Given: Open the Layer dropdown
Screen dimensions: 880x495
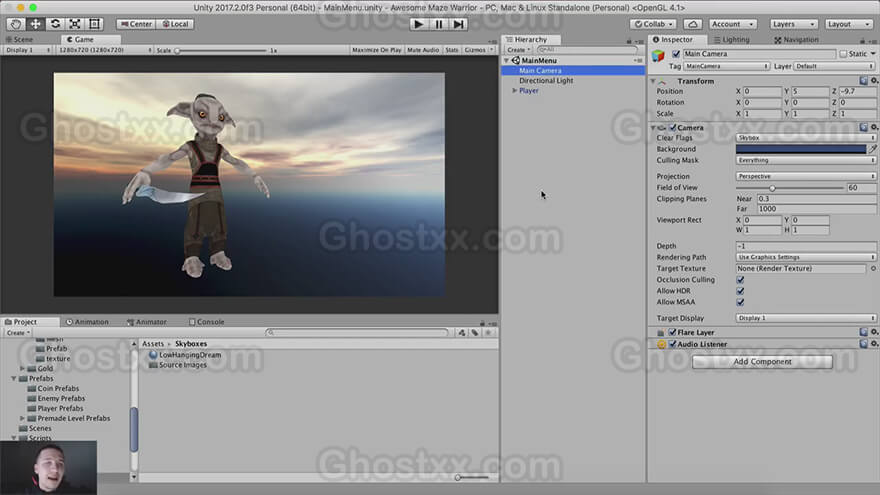Looking at the screenshot, I should (x=835, y=66).
